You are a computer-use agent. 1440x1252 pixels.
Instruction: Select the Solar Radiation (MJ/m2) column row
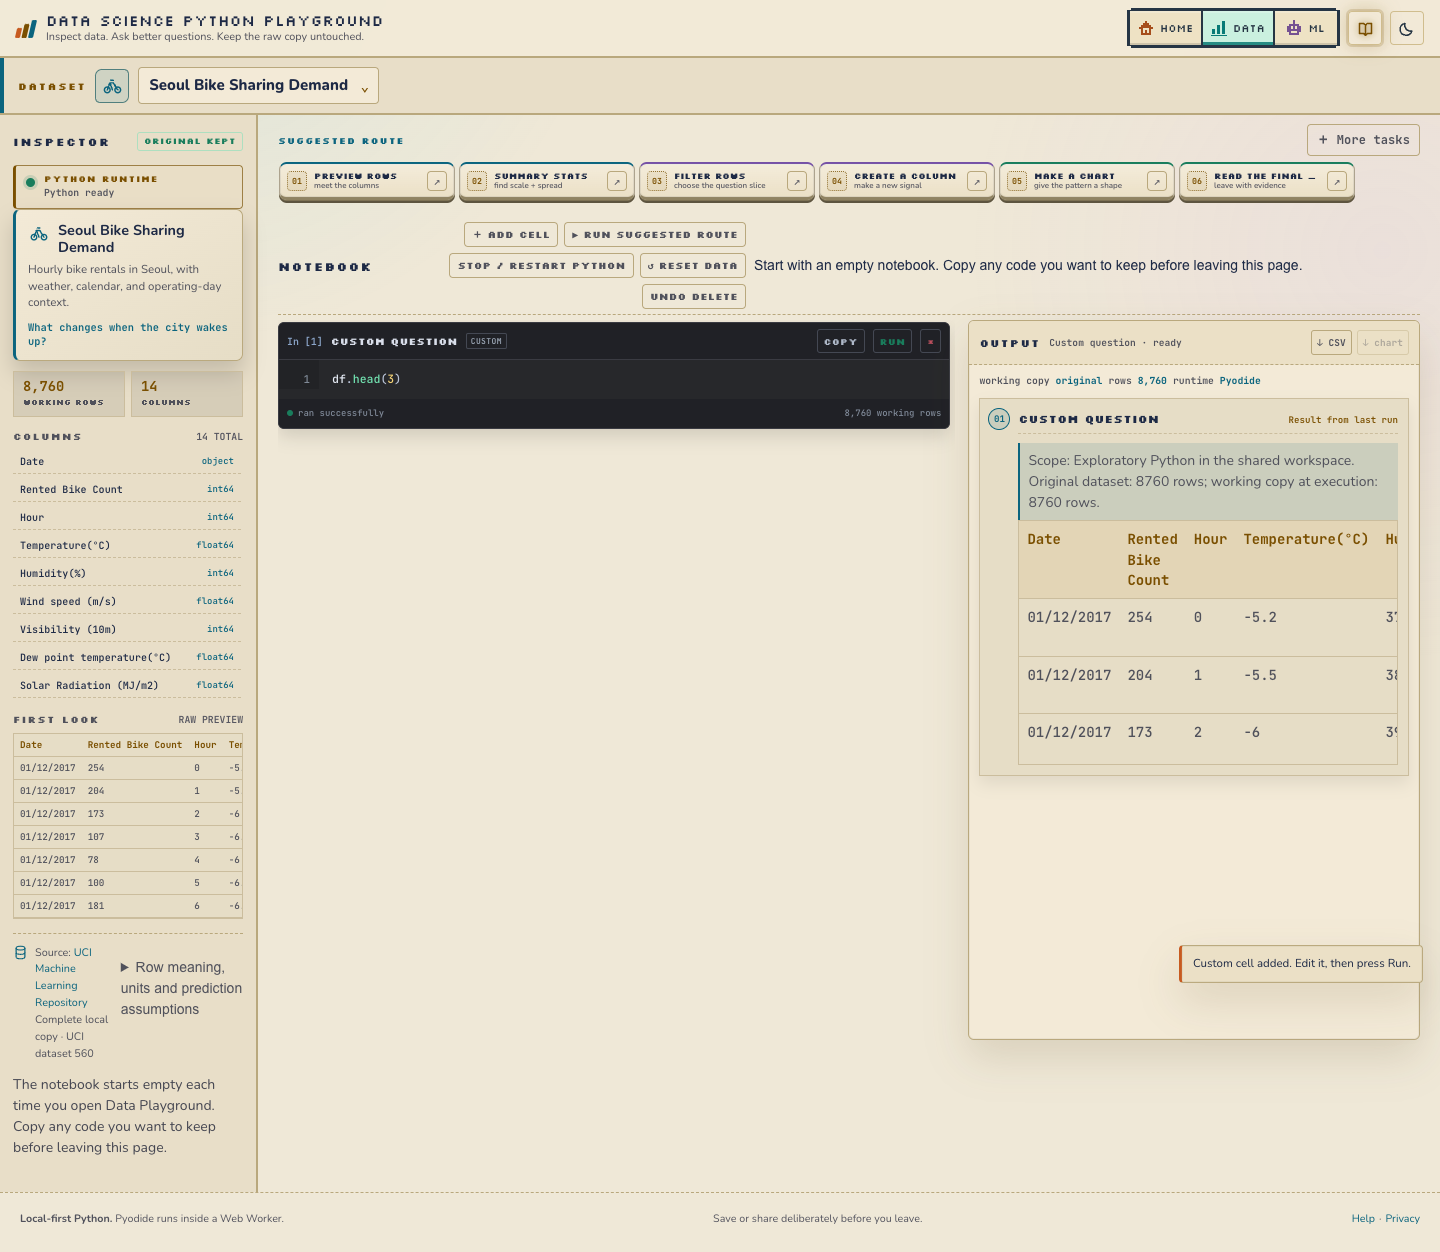point(128,685)
